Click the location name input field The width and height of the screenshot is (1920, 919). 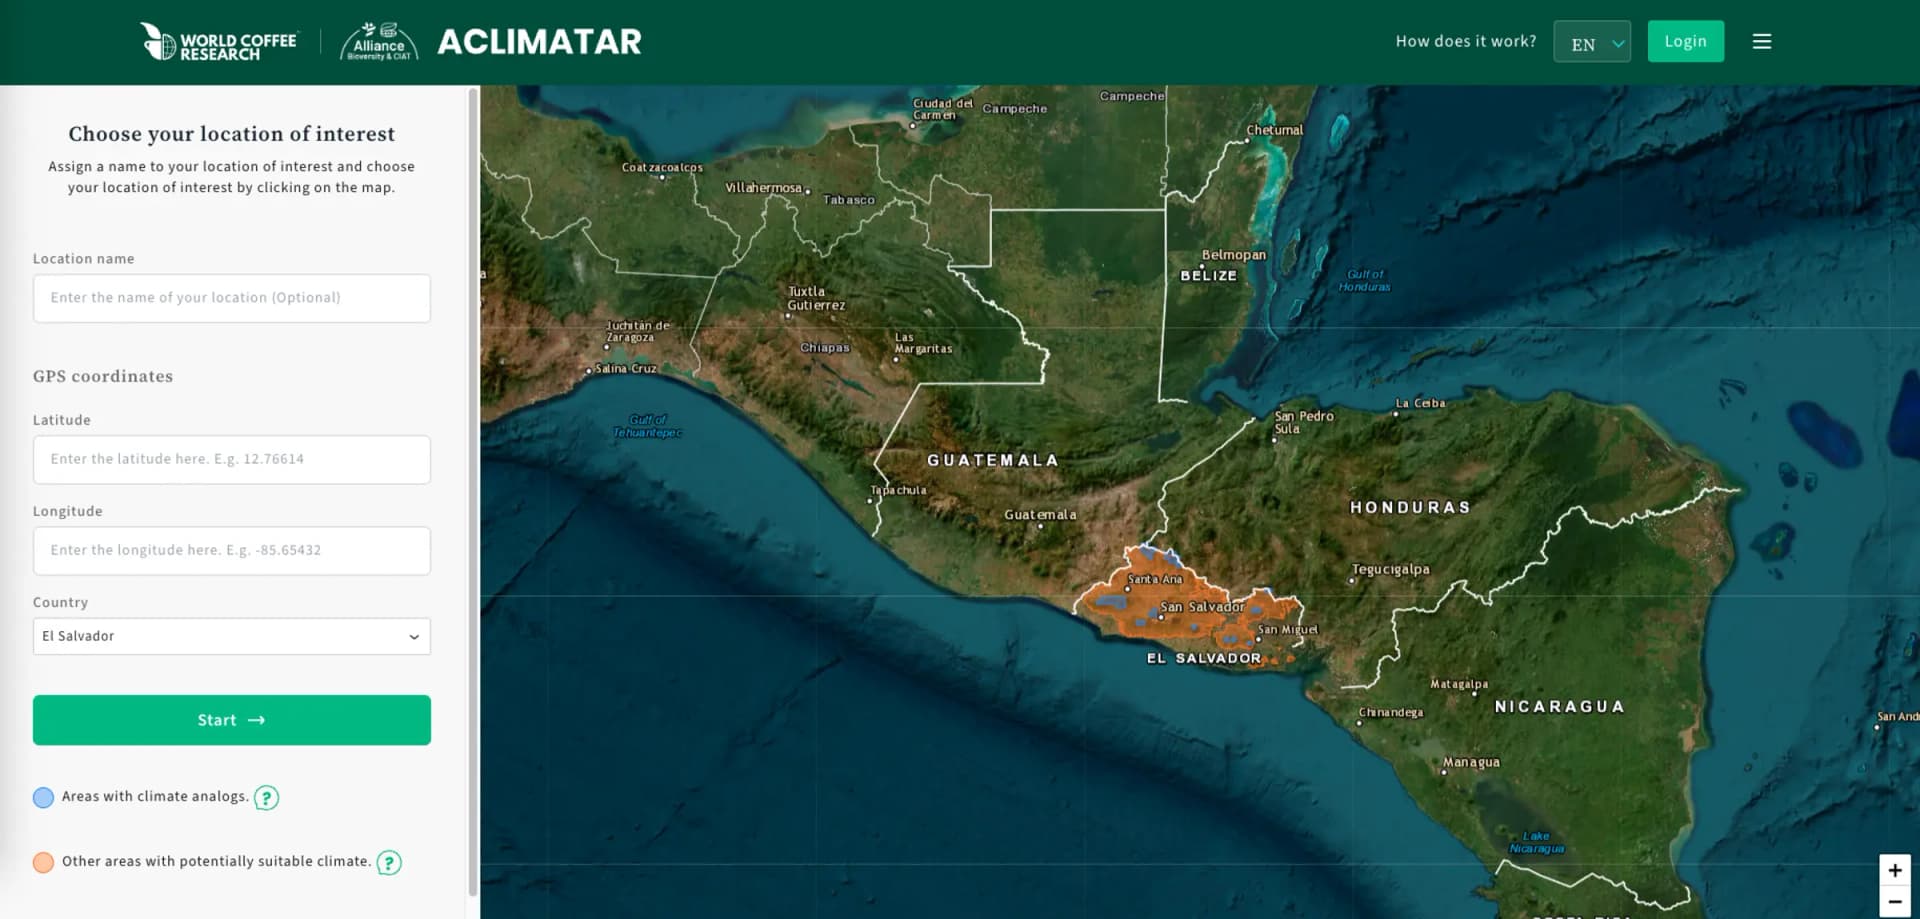click(231, 298)
